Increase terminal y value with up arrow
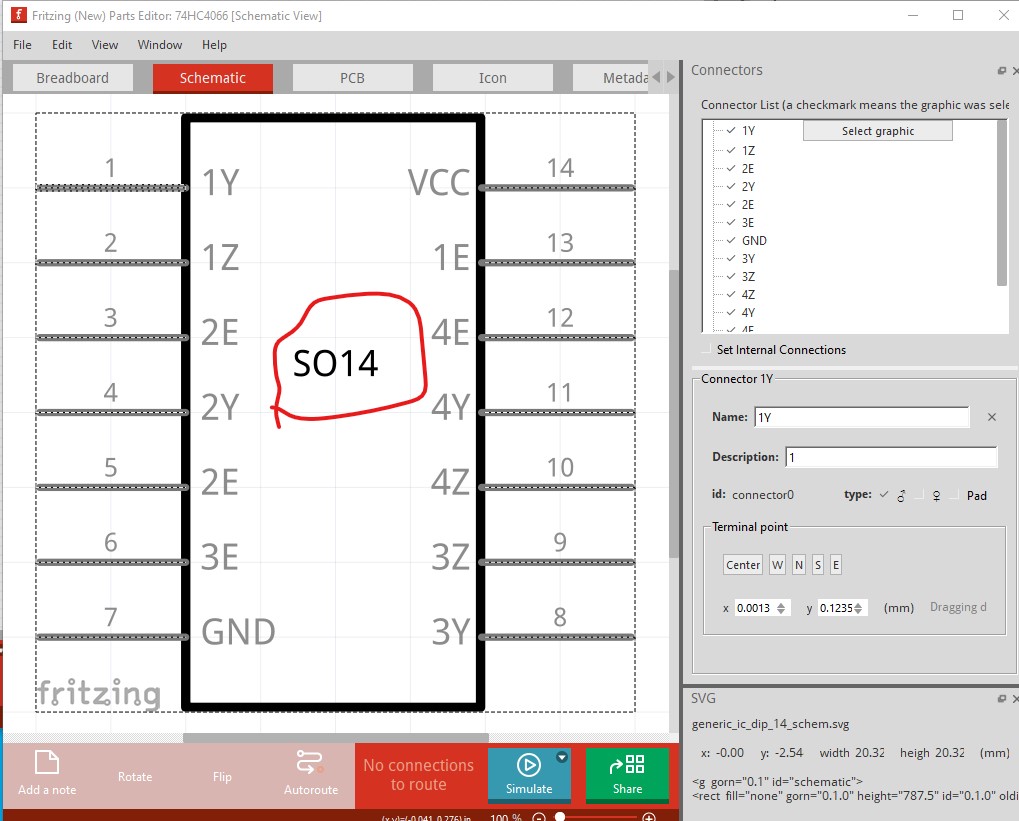1019x821 pixels. pyautogui.click(x=858, y=605)
